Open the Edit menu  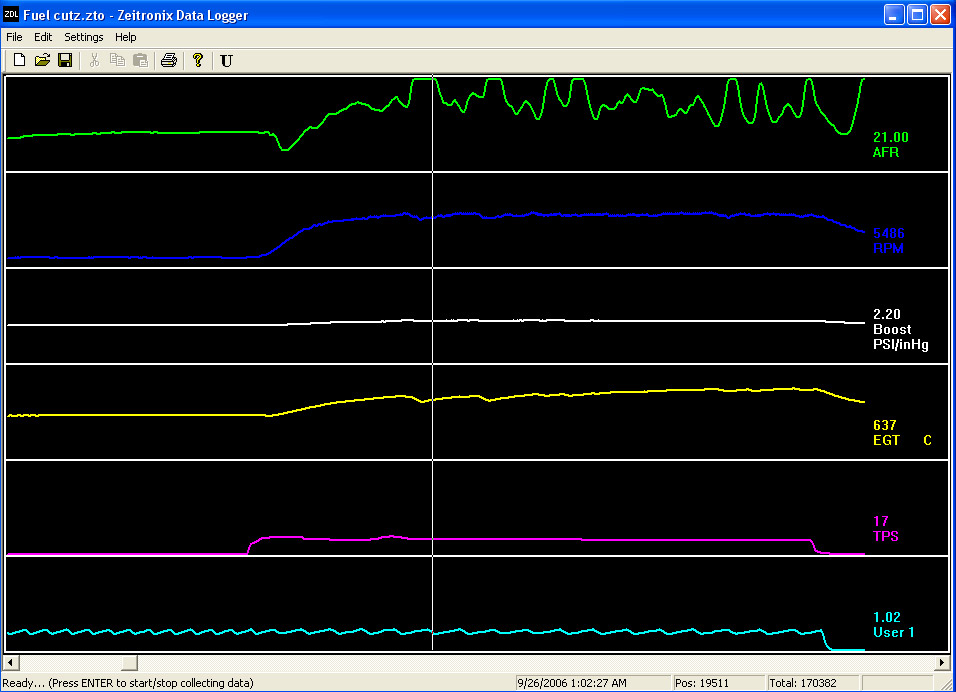43,37
